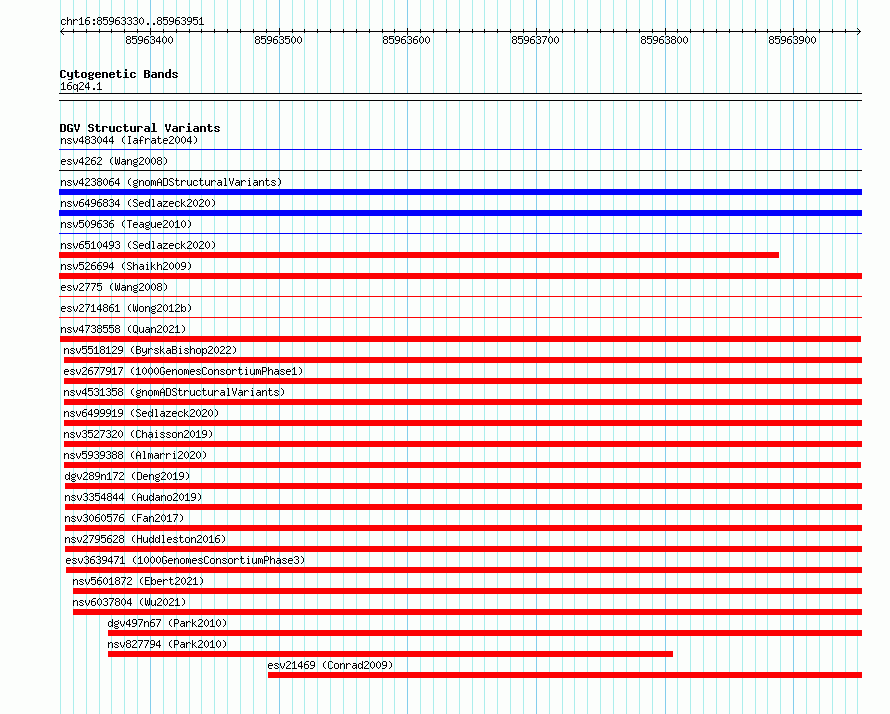Open the nsv6496834 (Sedlazeck2020) variant
Viewport: 890px width, 714px height.
tap(138, 203)
